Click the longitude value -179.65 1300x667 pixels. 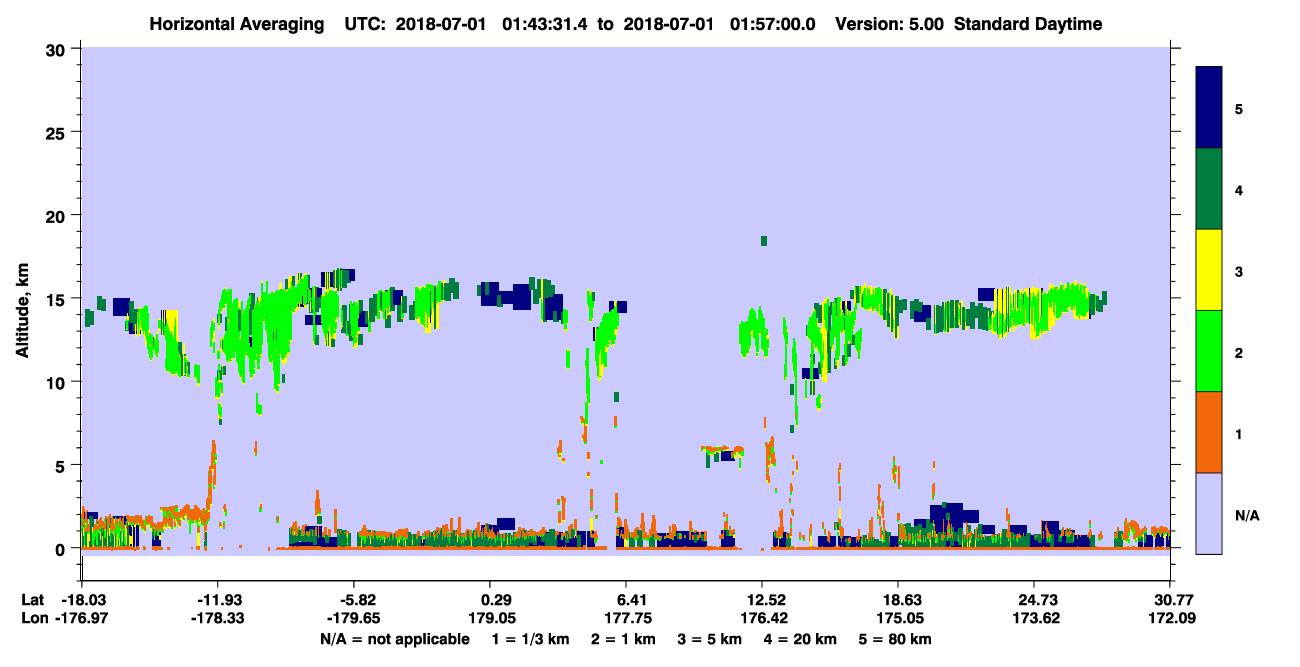point(356,618)
